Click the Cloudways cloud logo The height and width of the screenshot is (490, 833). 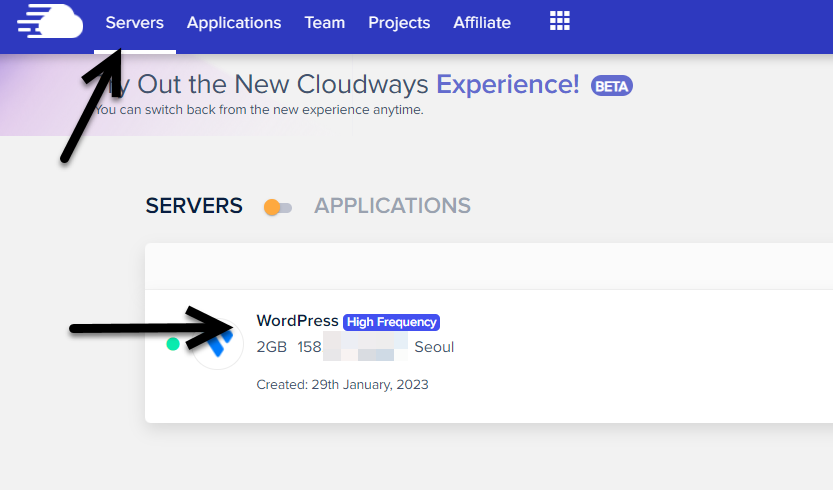coord(50,21)
